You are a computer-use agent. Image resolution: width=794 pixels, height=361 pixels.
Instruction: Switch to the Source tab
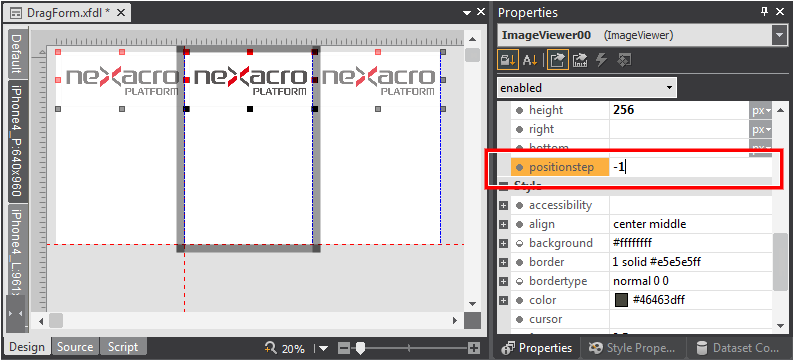(75, 347)
